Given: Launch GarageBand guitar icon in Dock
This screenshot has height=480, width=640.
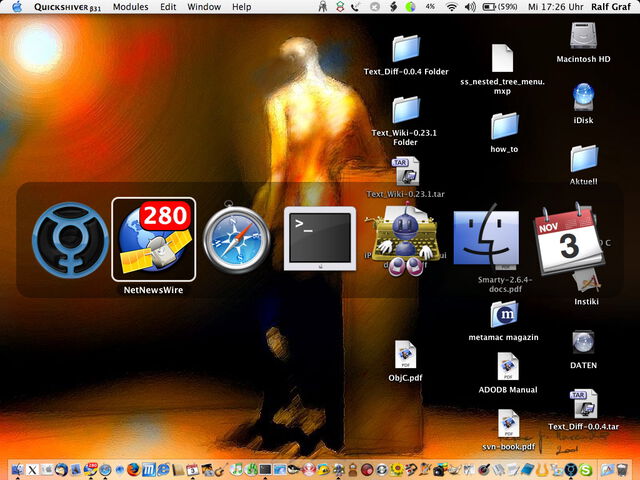Looking at the screenshot, I should click(221, 469).
